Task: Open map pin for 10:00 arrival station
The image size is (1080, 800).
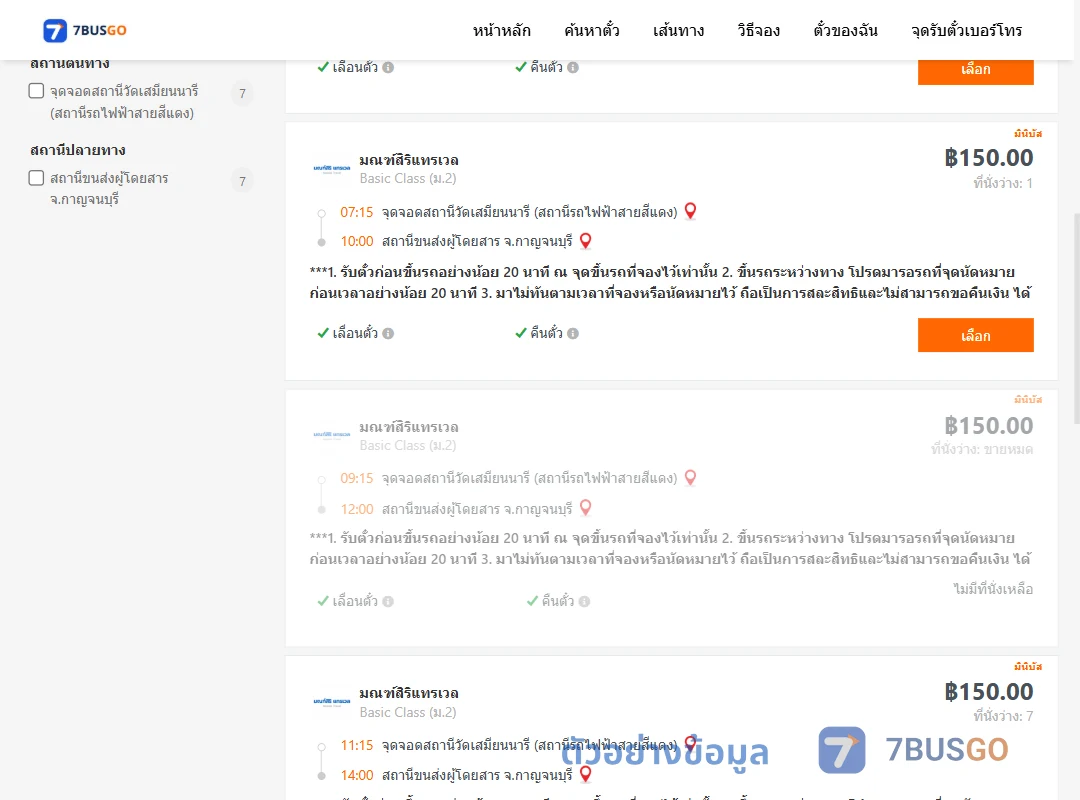Action: tap(585, 241)
